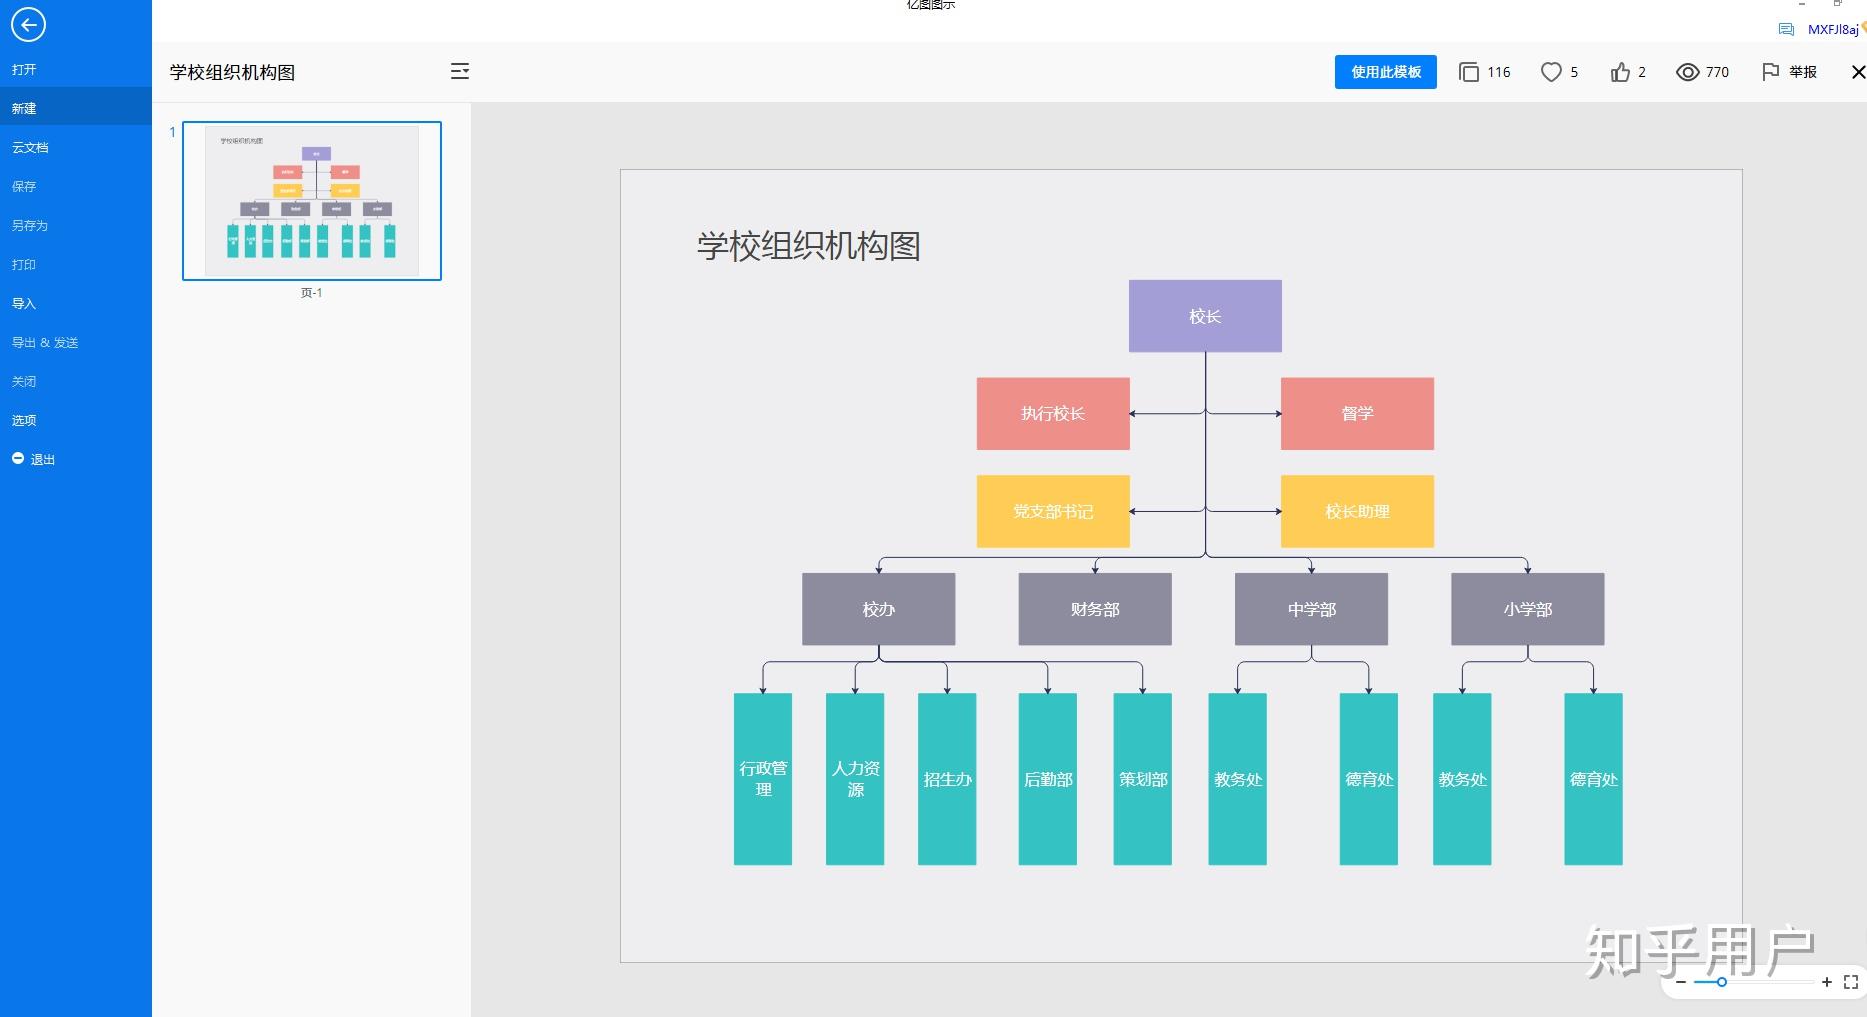Open 导入 in the sidebar
Screen dimensions: 1867x1017
24,303
